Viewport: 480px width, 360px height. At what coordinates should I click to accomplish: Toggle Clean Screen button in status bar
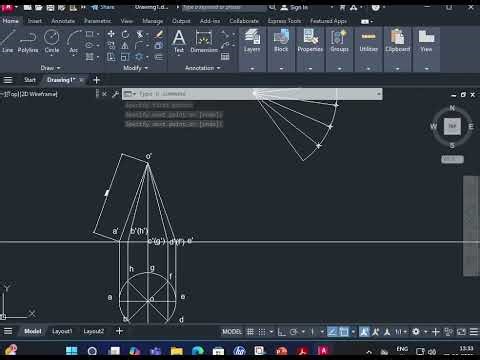pos(461,332)
